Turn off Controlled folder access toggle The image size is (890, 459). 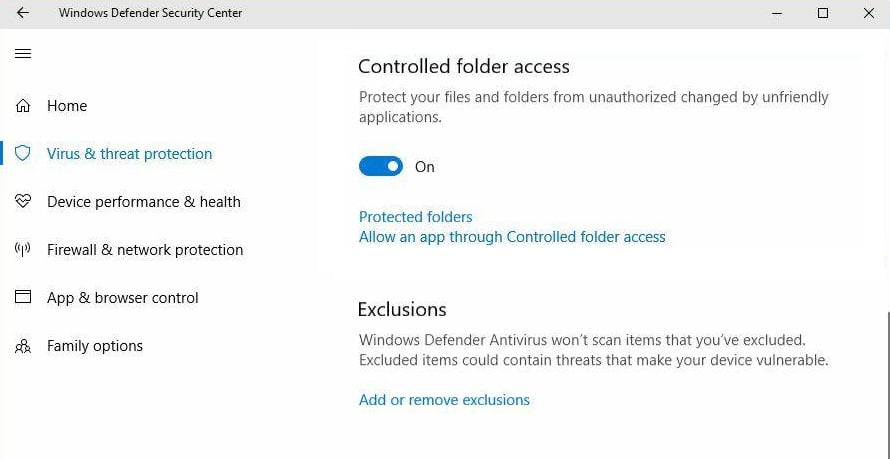tap(381, 167)
